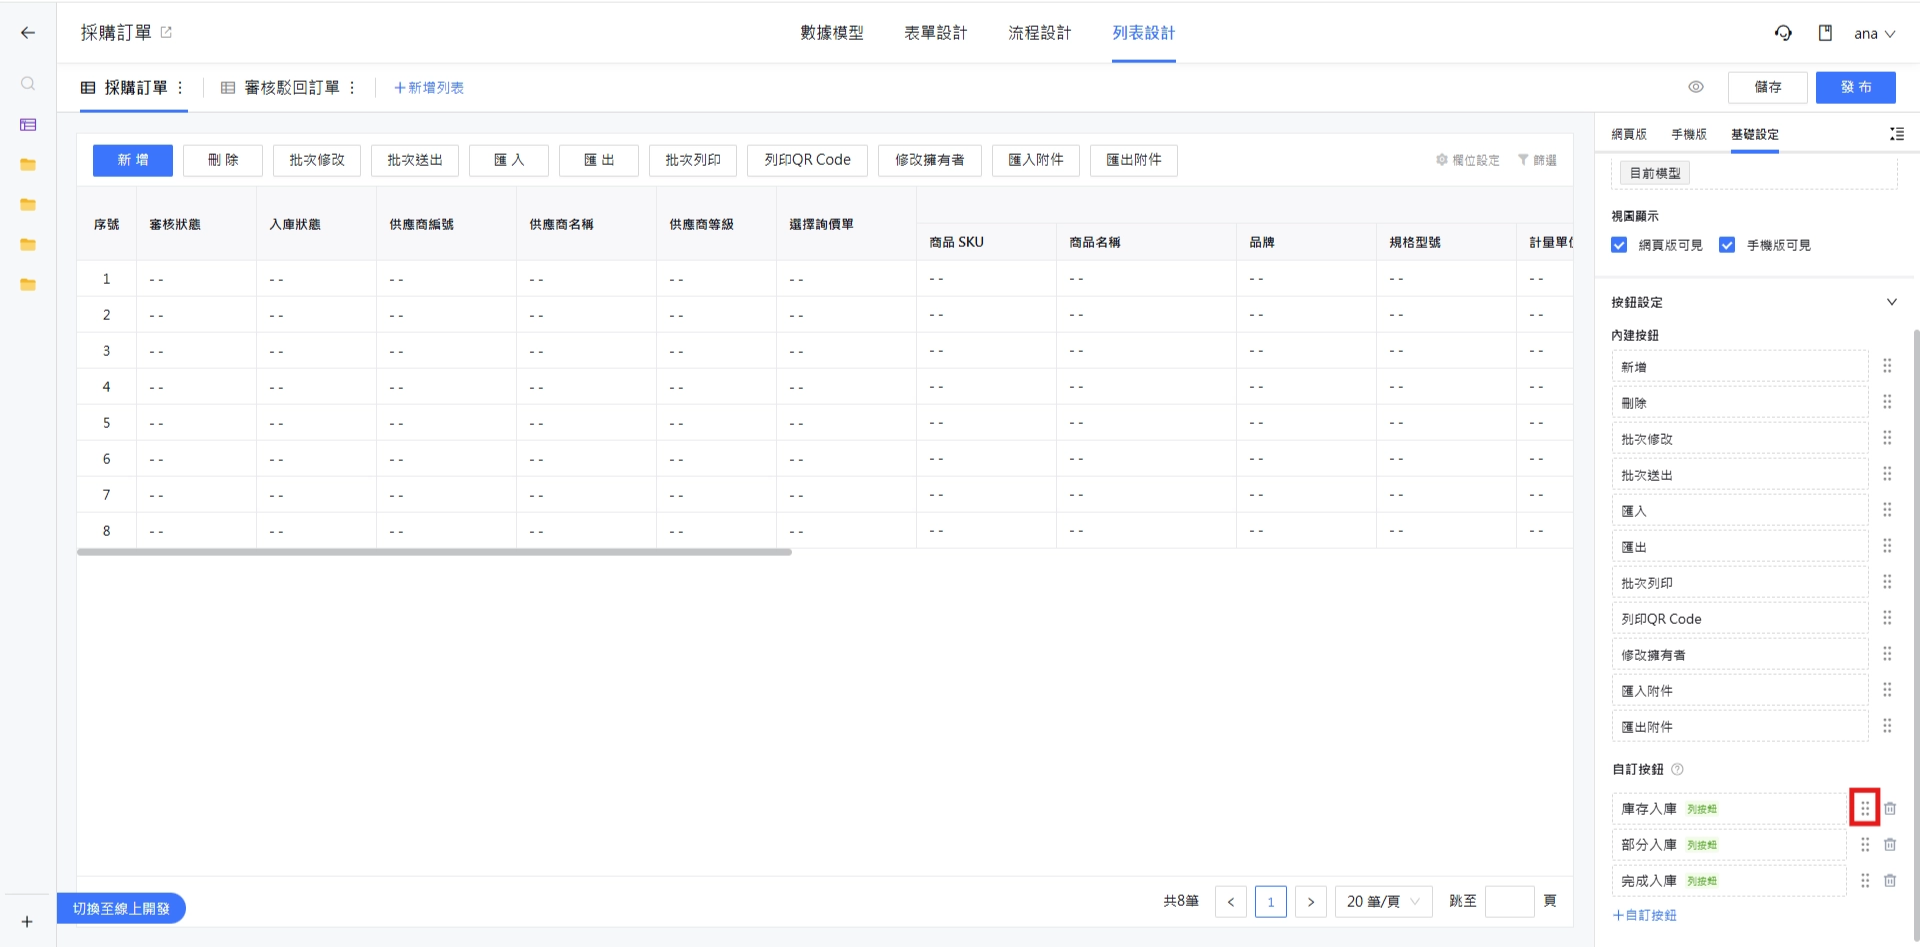This screenshot has width=1920, height=947.
Task: Click the table horizontal scrollbar
Action: (x=434, y=552)
